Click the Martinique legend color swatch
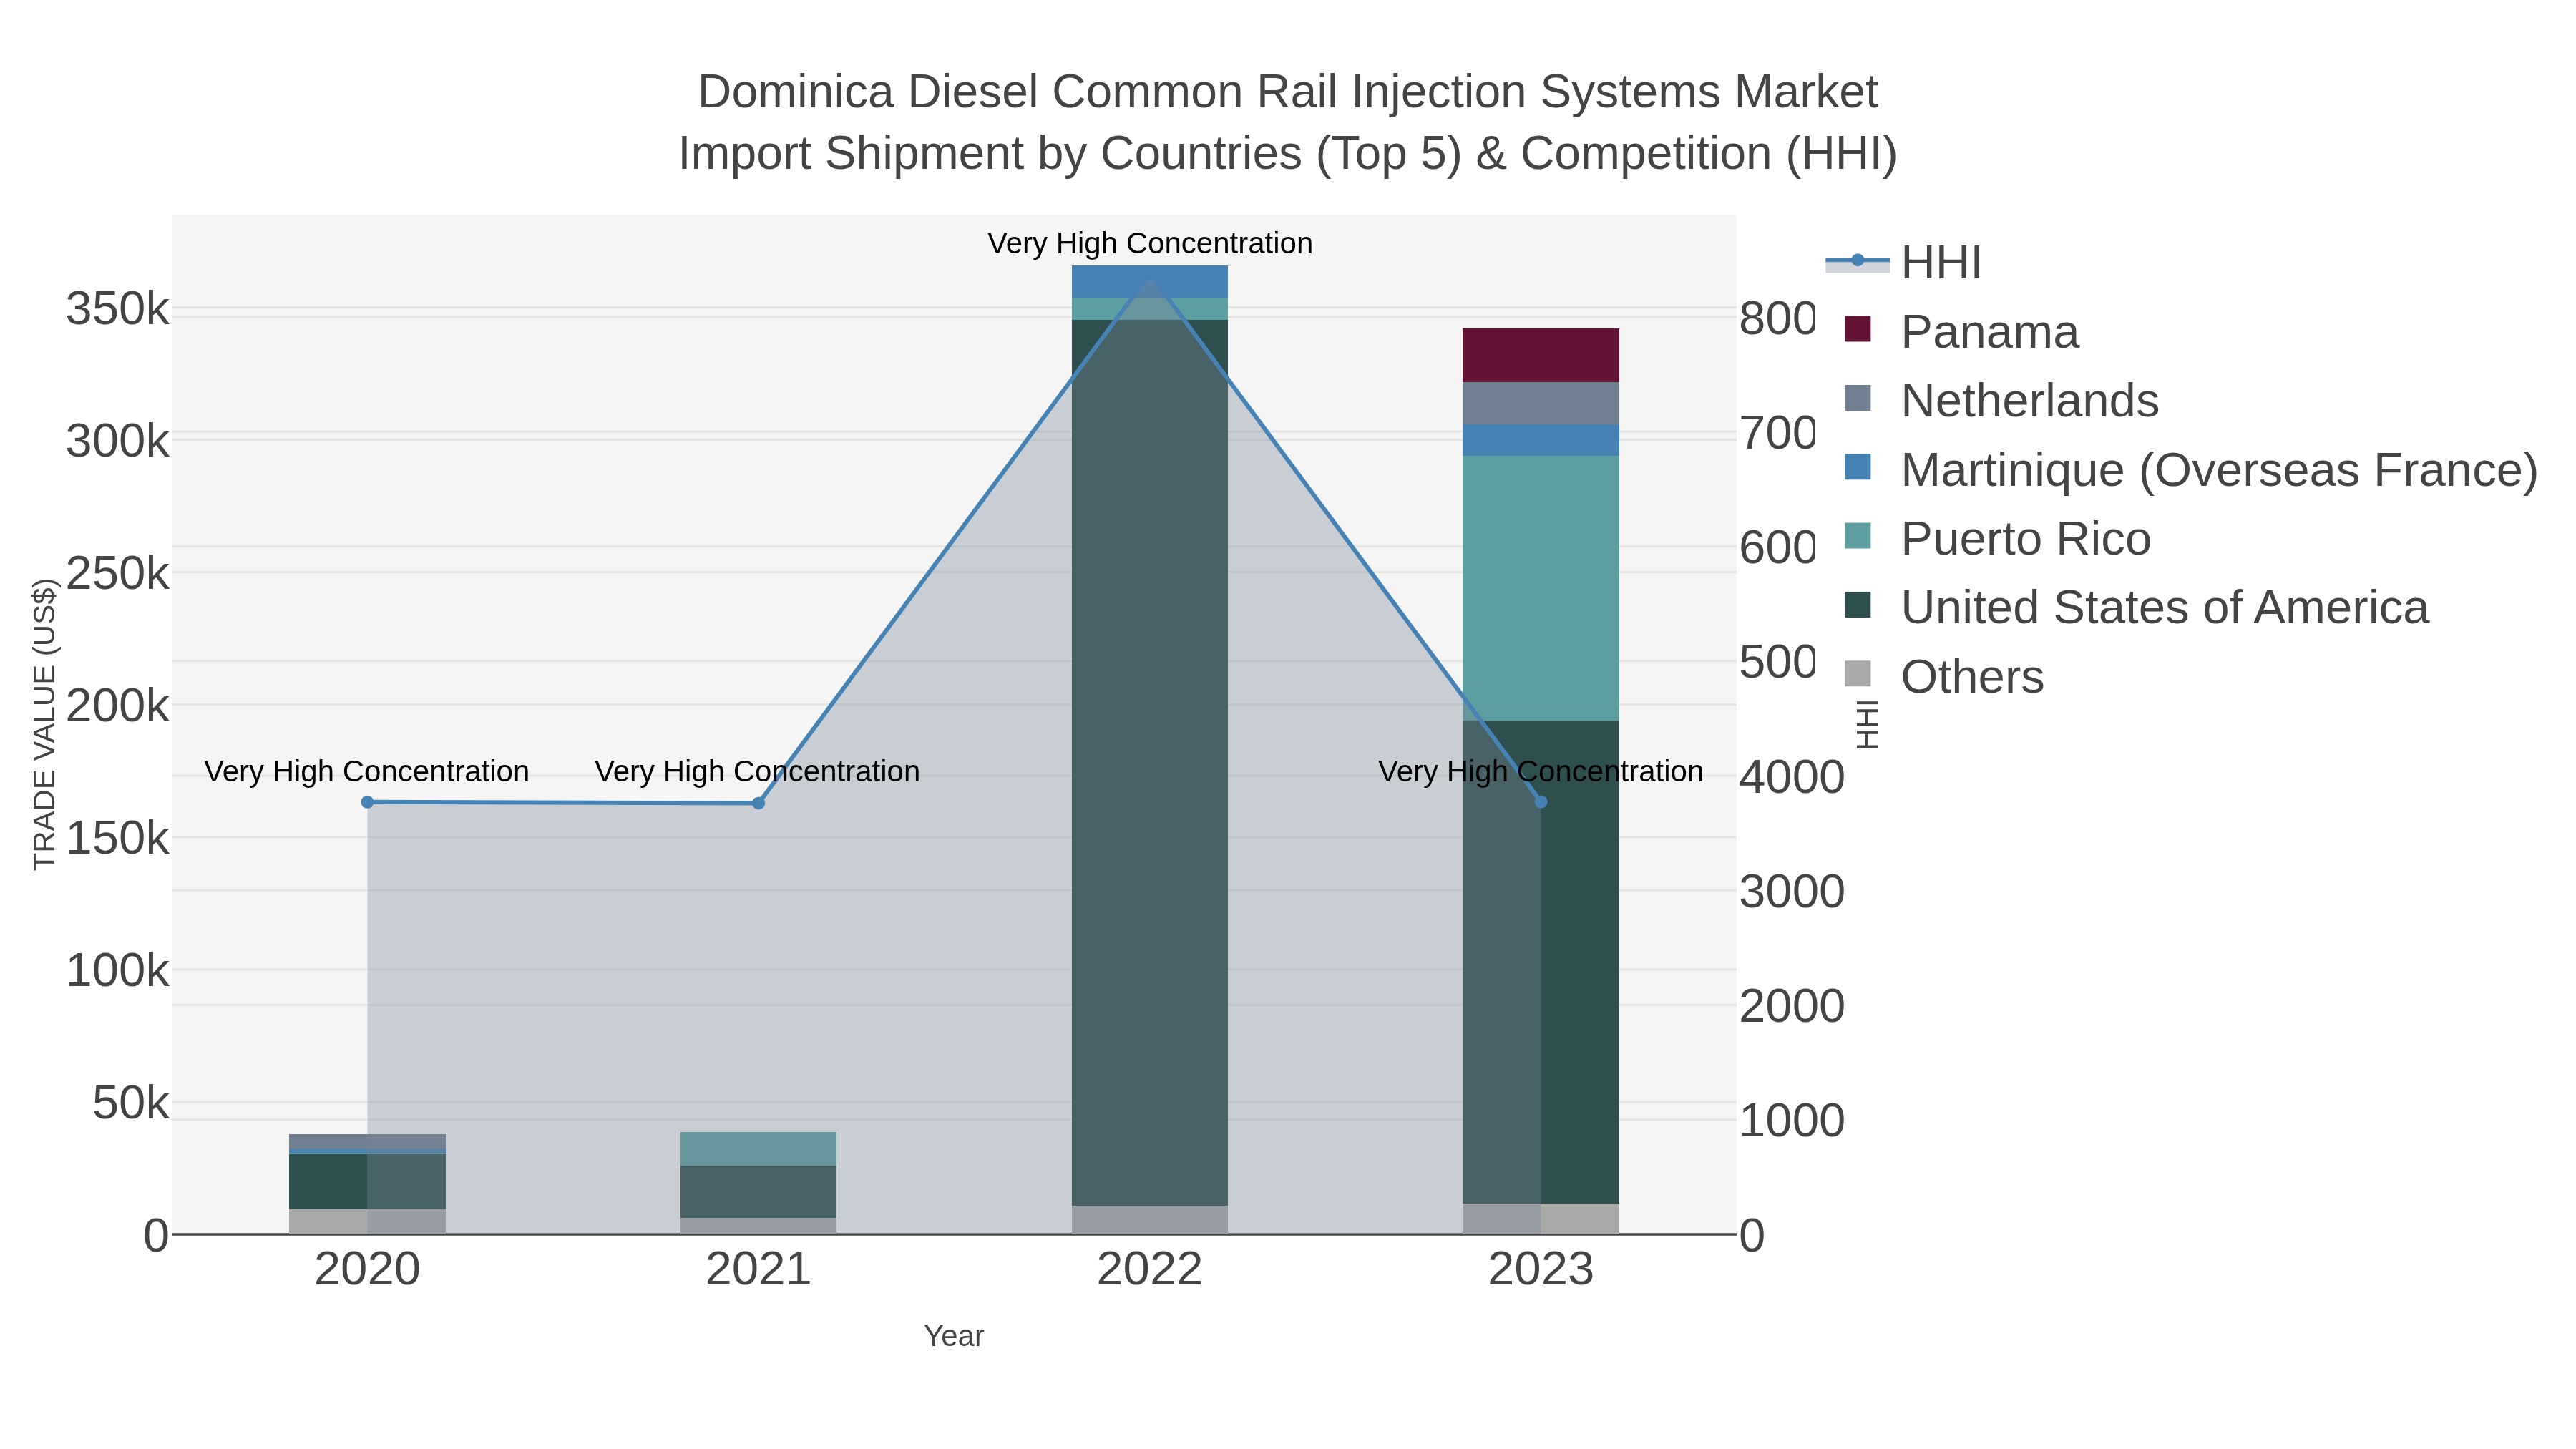This screenshot has height=1449, width=2576. [1857, 467]
